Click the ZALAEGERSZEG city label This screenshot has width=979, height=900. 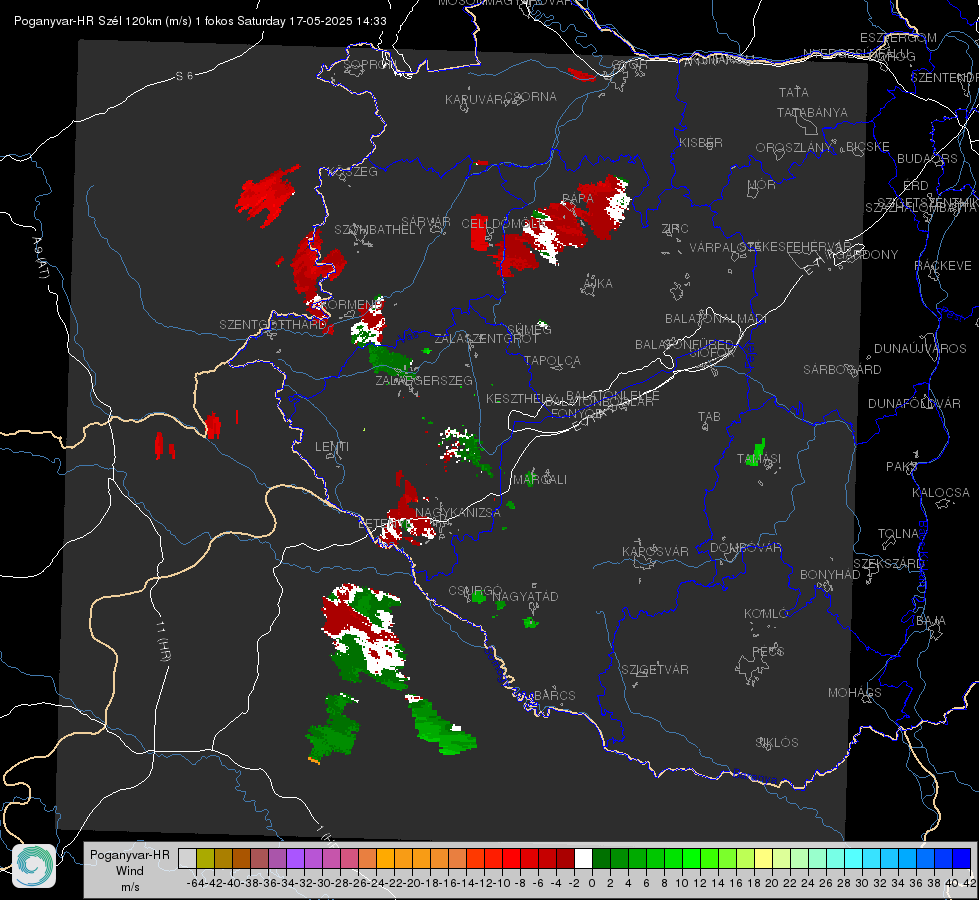tap(424, 381)
